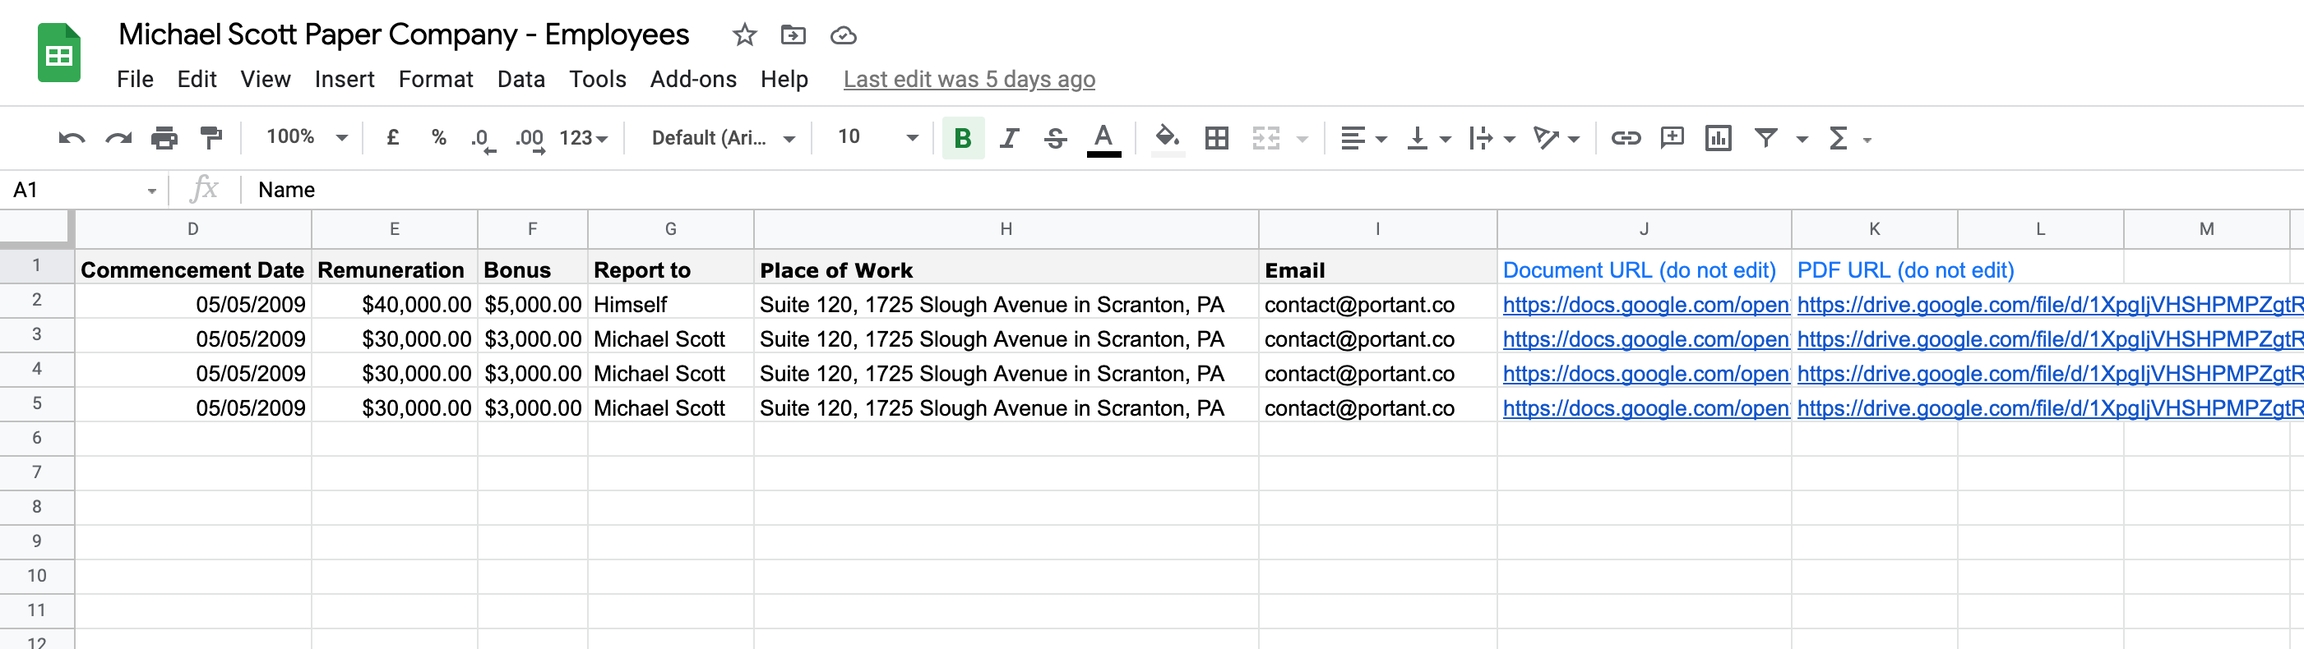Toggle bold formatting
The image size is (2304, 649).
click(962, 138)
